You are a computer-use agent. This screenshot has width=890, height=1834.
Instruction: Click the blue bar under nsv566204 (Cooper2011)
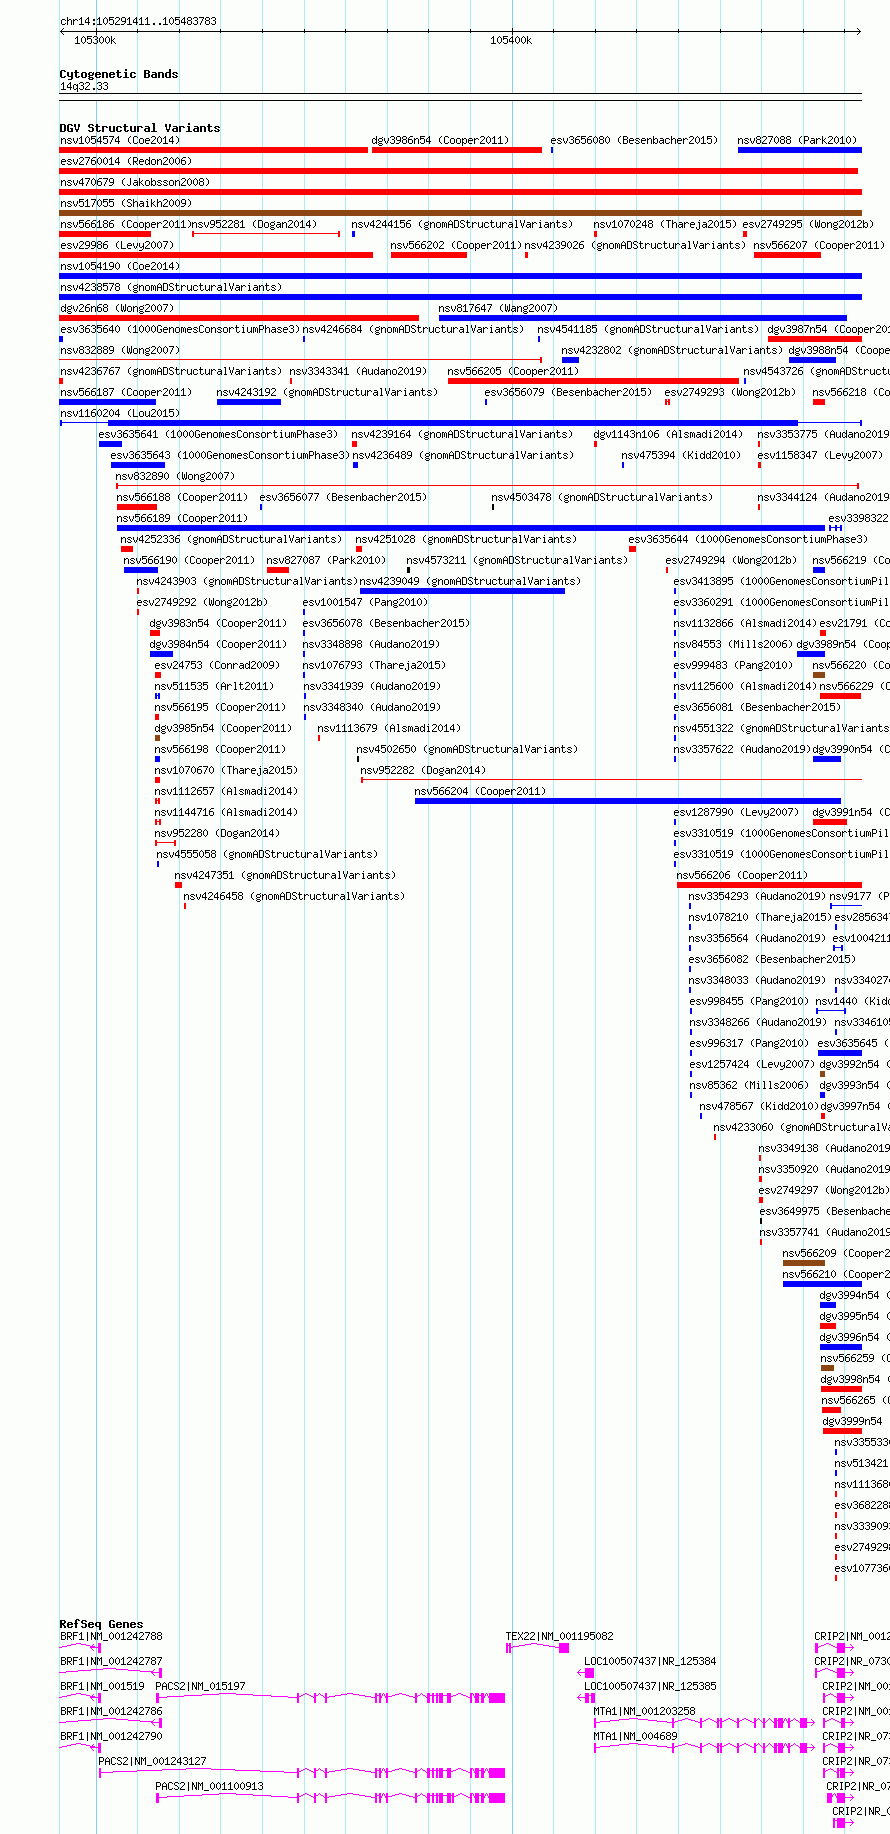[x=628, y=801]
